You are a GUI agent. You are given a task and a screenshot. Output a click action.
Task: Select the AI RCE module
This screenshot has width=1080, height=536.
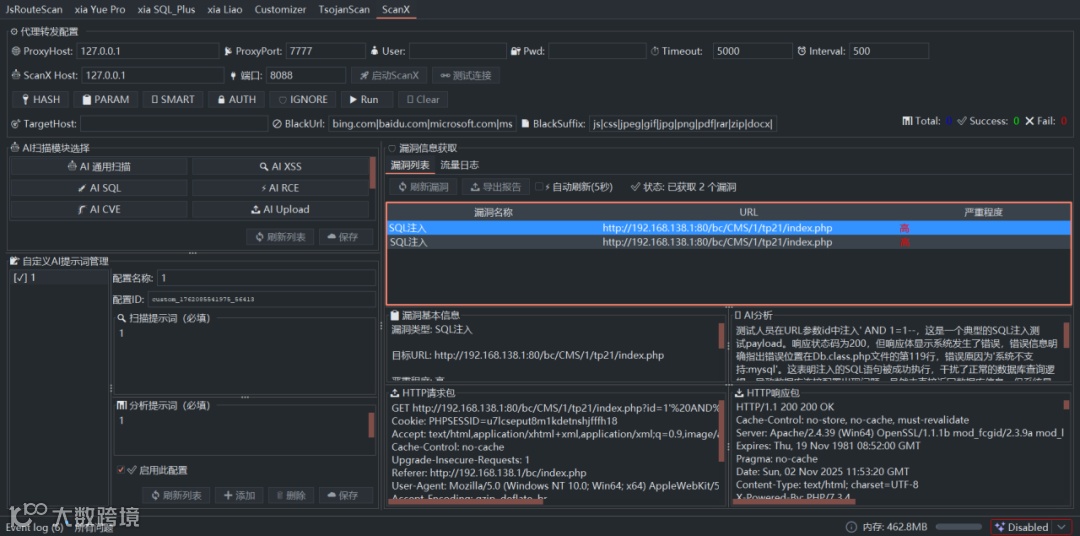coord(280,187)
